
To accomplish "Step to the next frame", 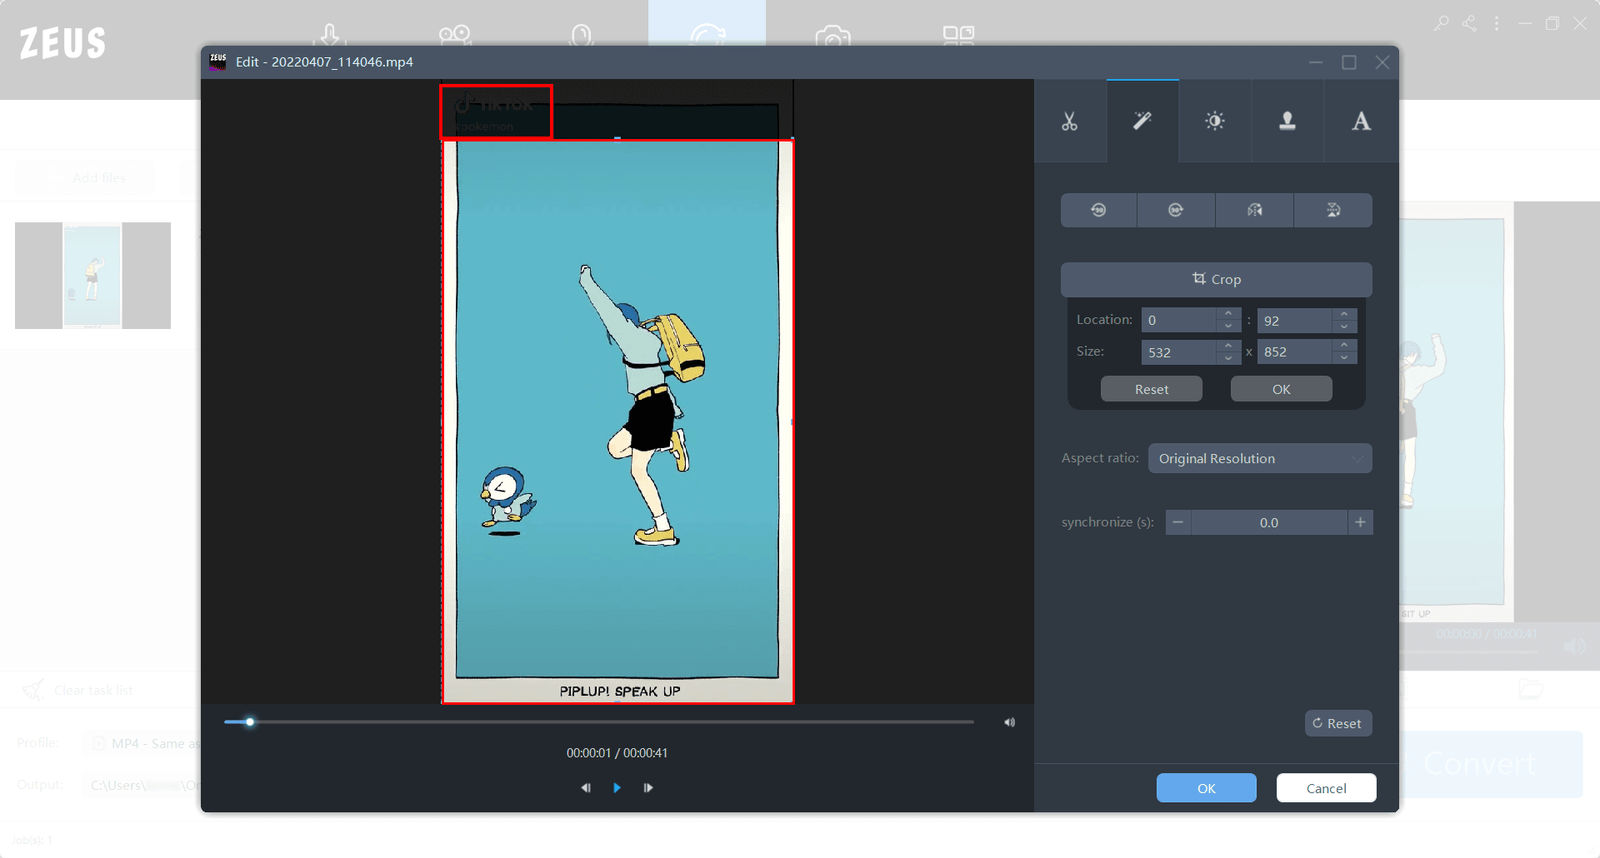I will click(x=648, y=788).
